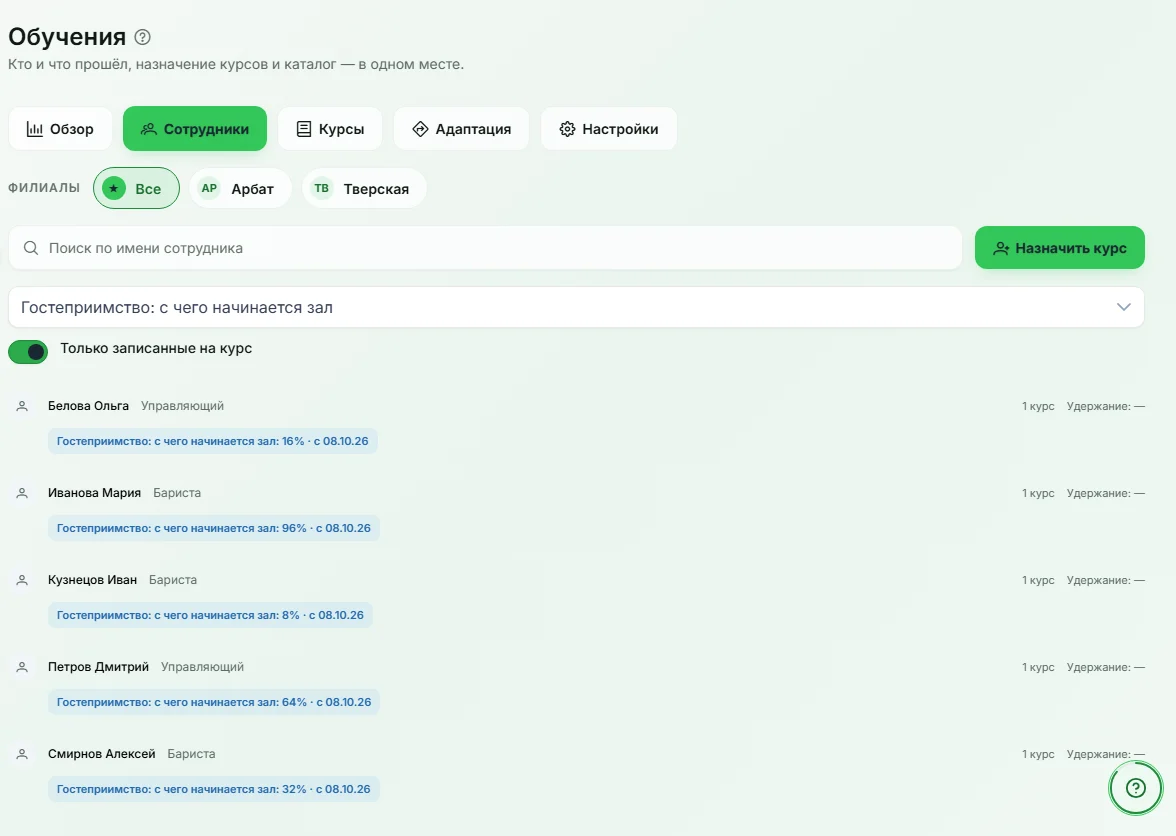This screenshot has height=836, width=1176.
Task: Click the Назначить курс button
Action: (1060, 248)
